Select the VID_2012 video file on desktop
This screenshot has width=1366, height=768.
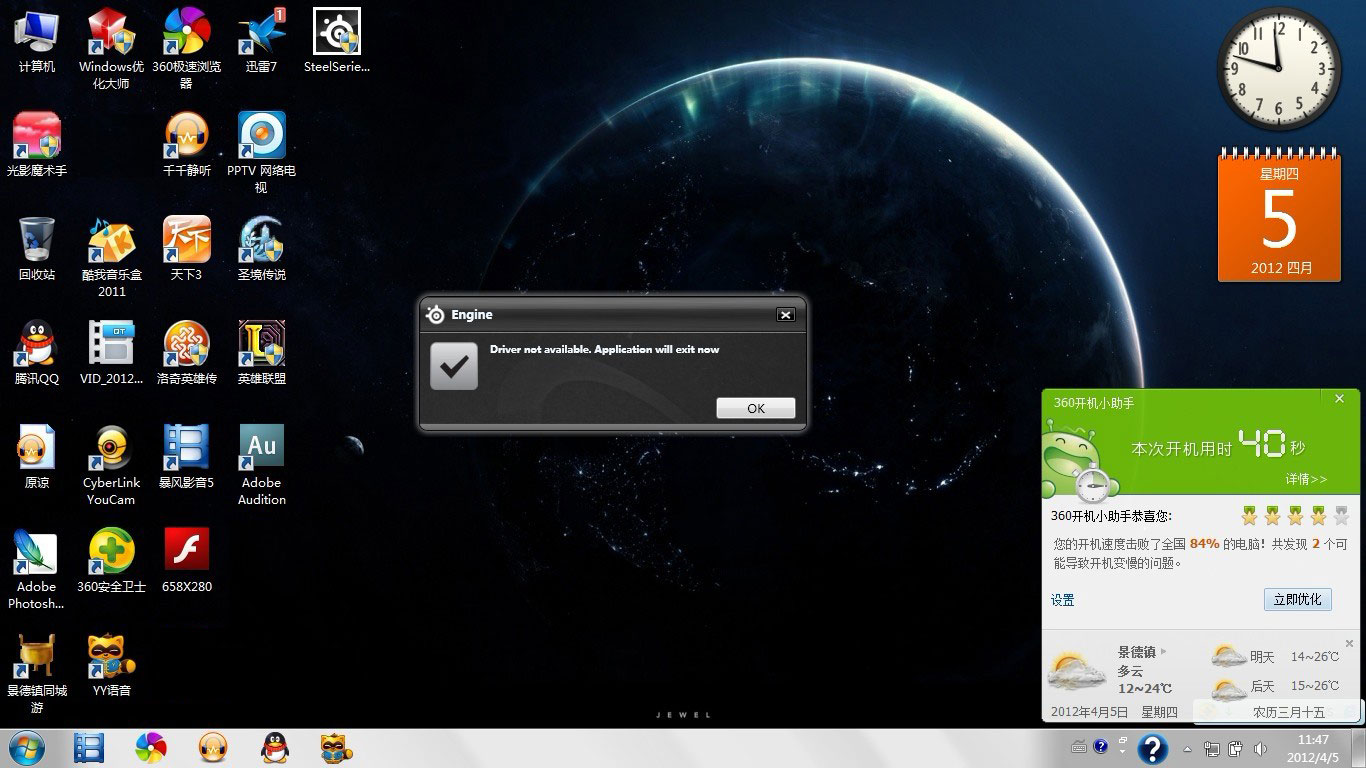click(111, 353)
